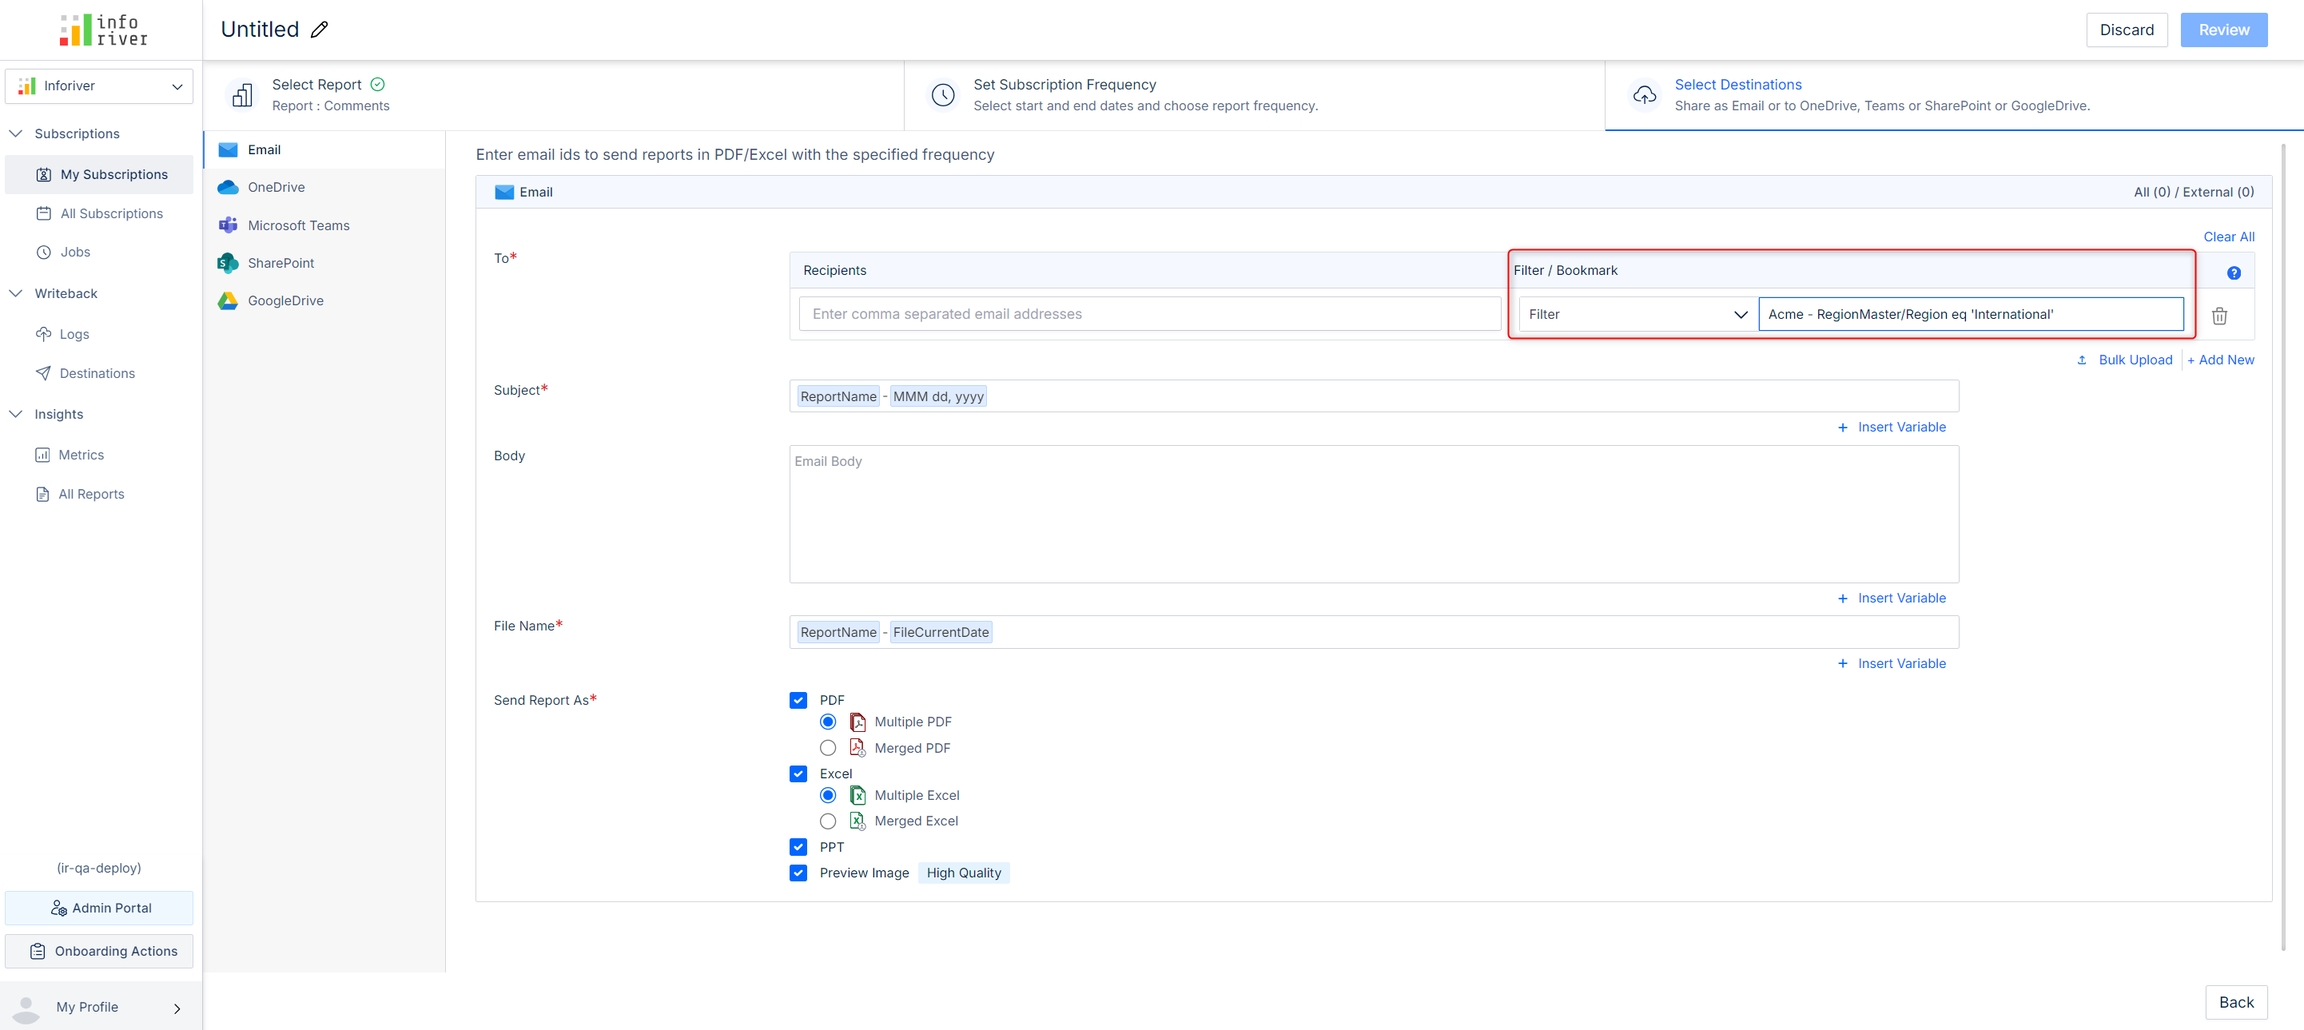Viewport: 2304px width, 1030px height.
Task: Click the blue help question mark icon
Action: click(2233, 273)
